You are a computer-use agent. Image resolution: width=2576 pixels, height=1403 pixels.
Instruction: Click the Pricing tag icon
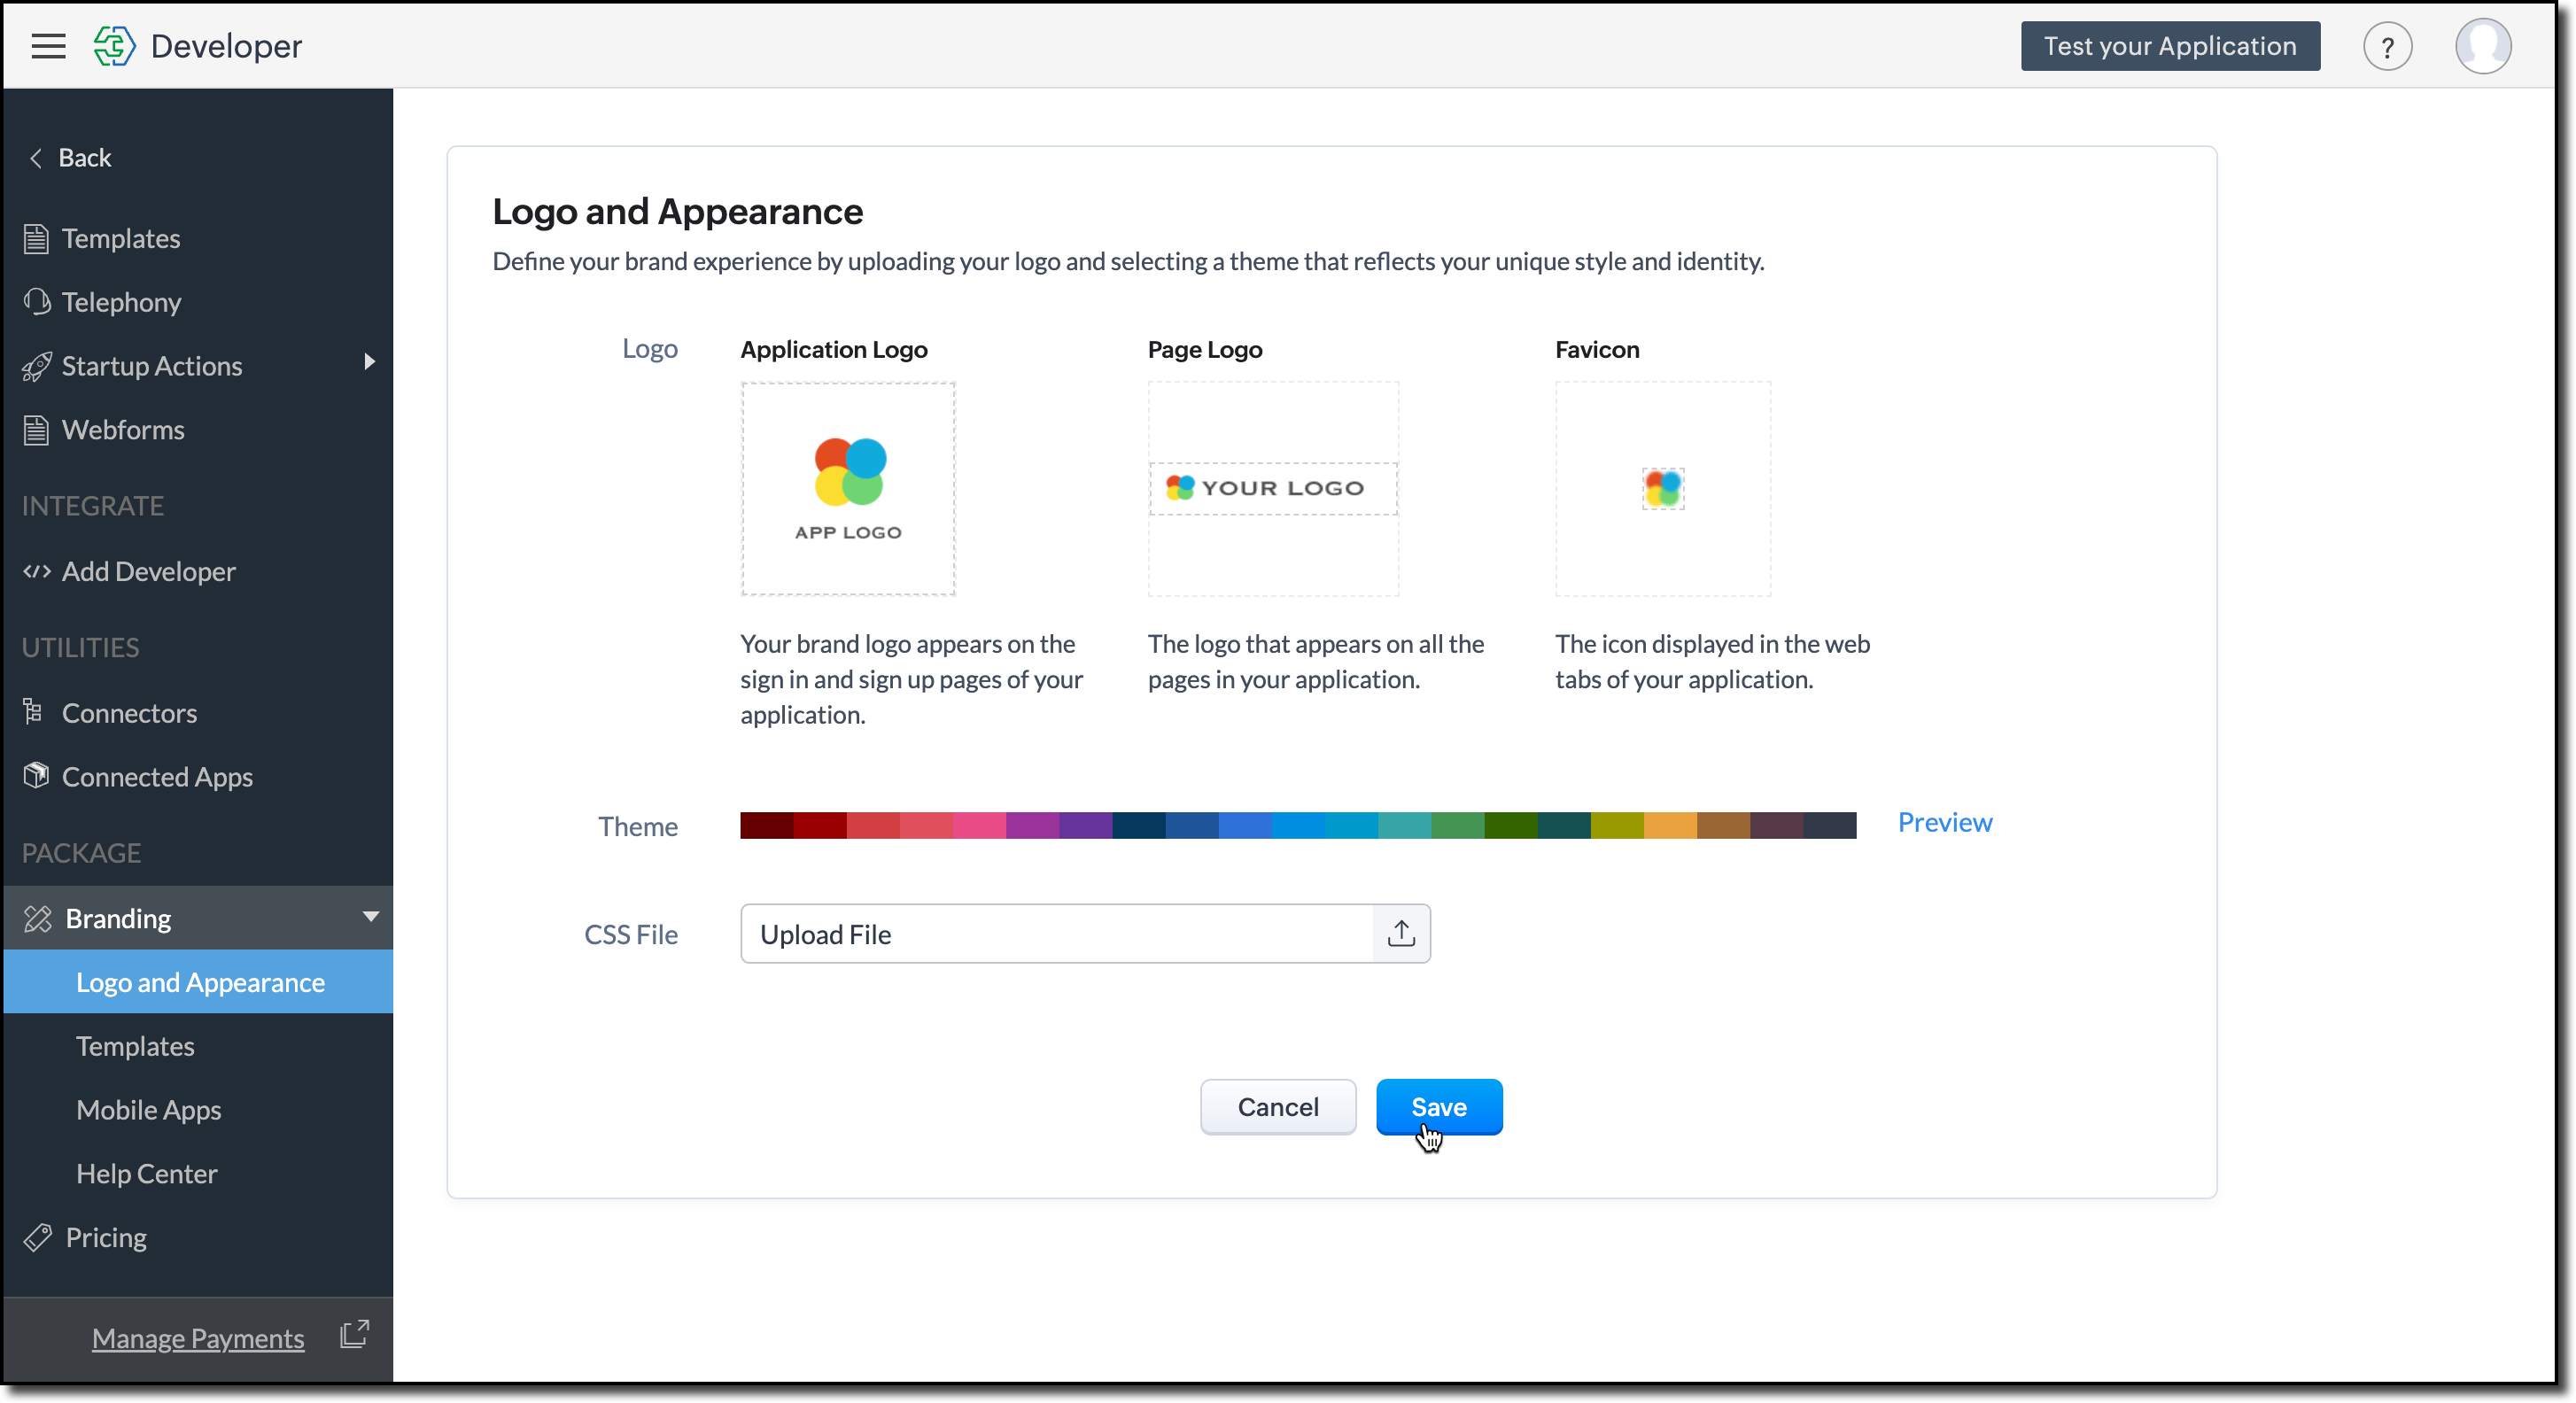pyautogui.click(x=37, y=1237)
